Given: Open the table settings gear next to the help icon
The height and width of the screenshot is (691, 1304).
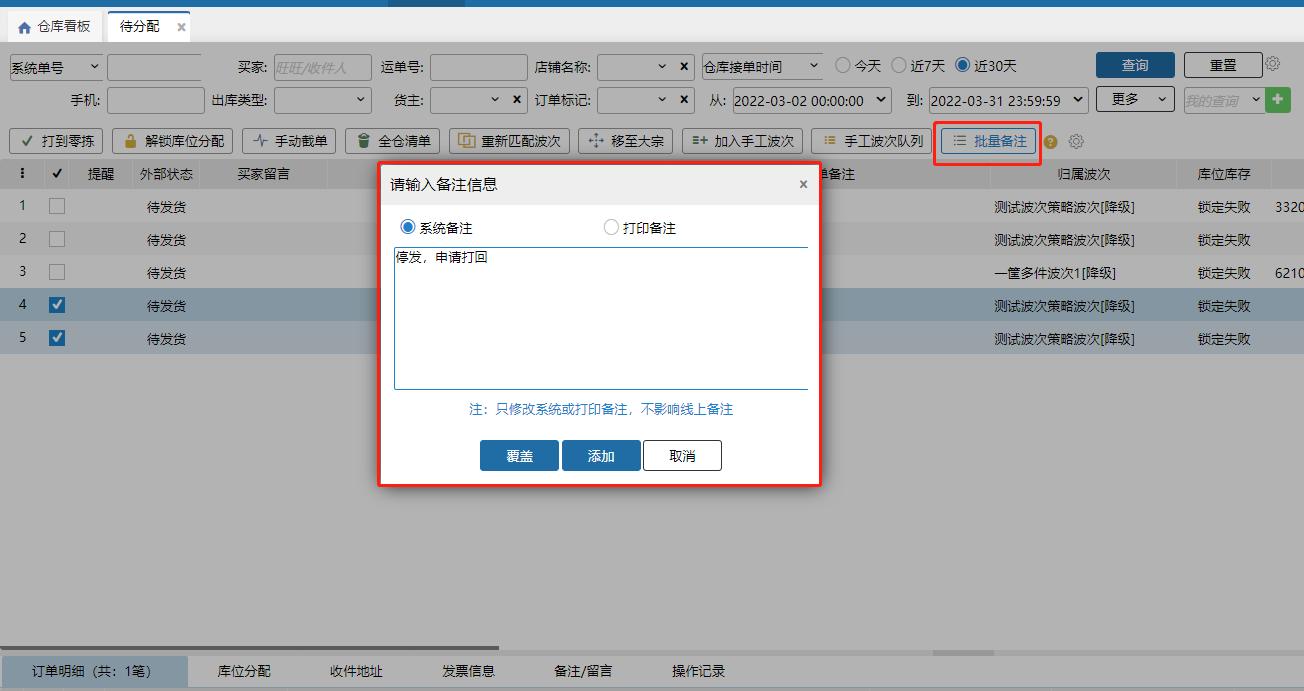Looking at the screenshot, I should click(x=1075, y=142).
